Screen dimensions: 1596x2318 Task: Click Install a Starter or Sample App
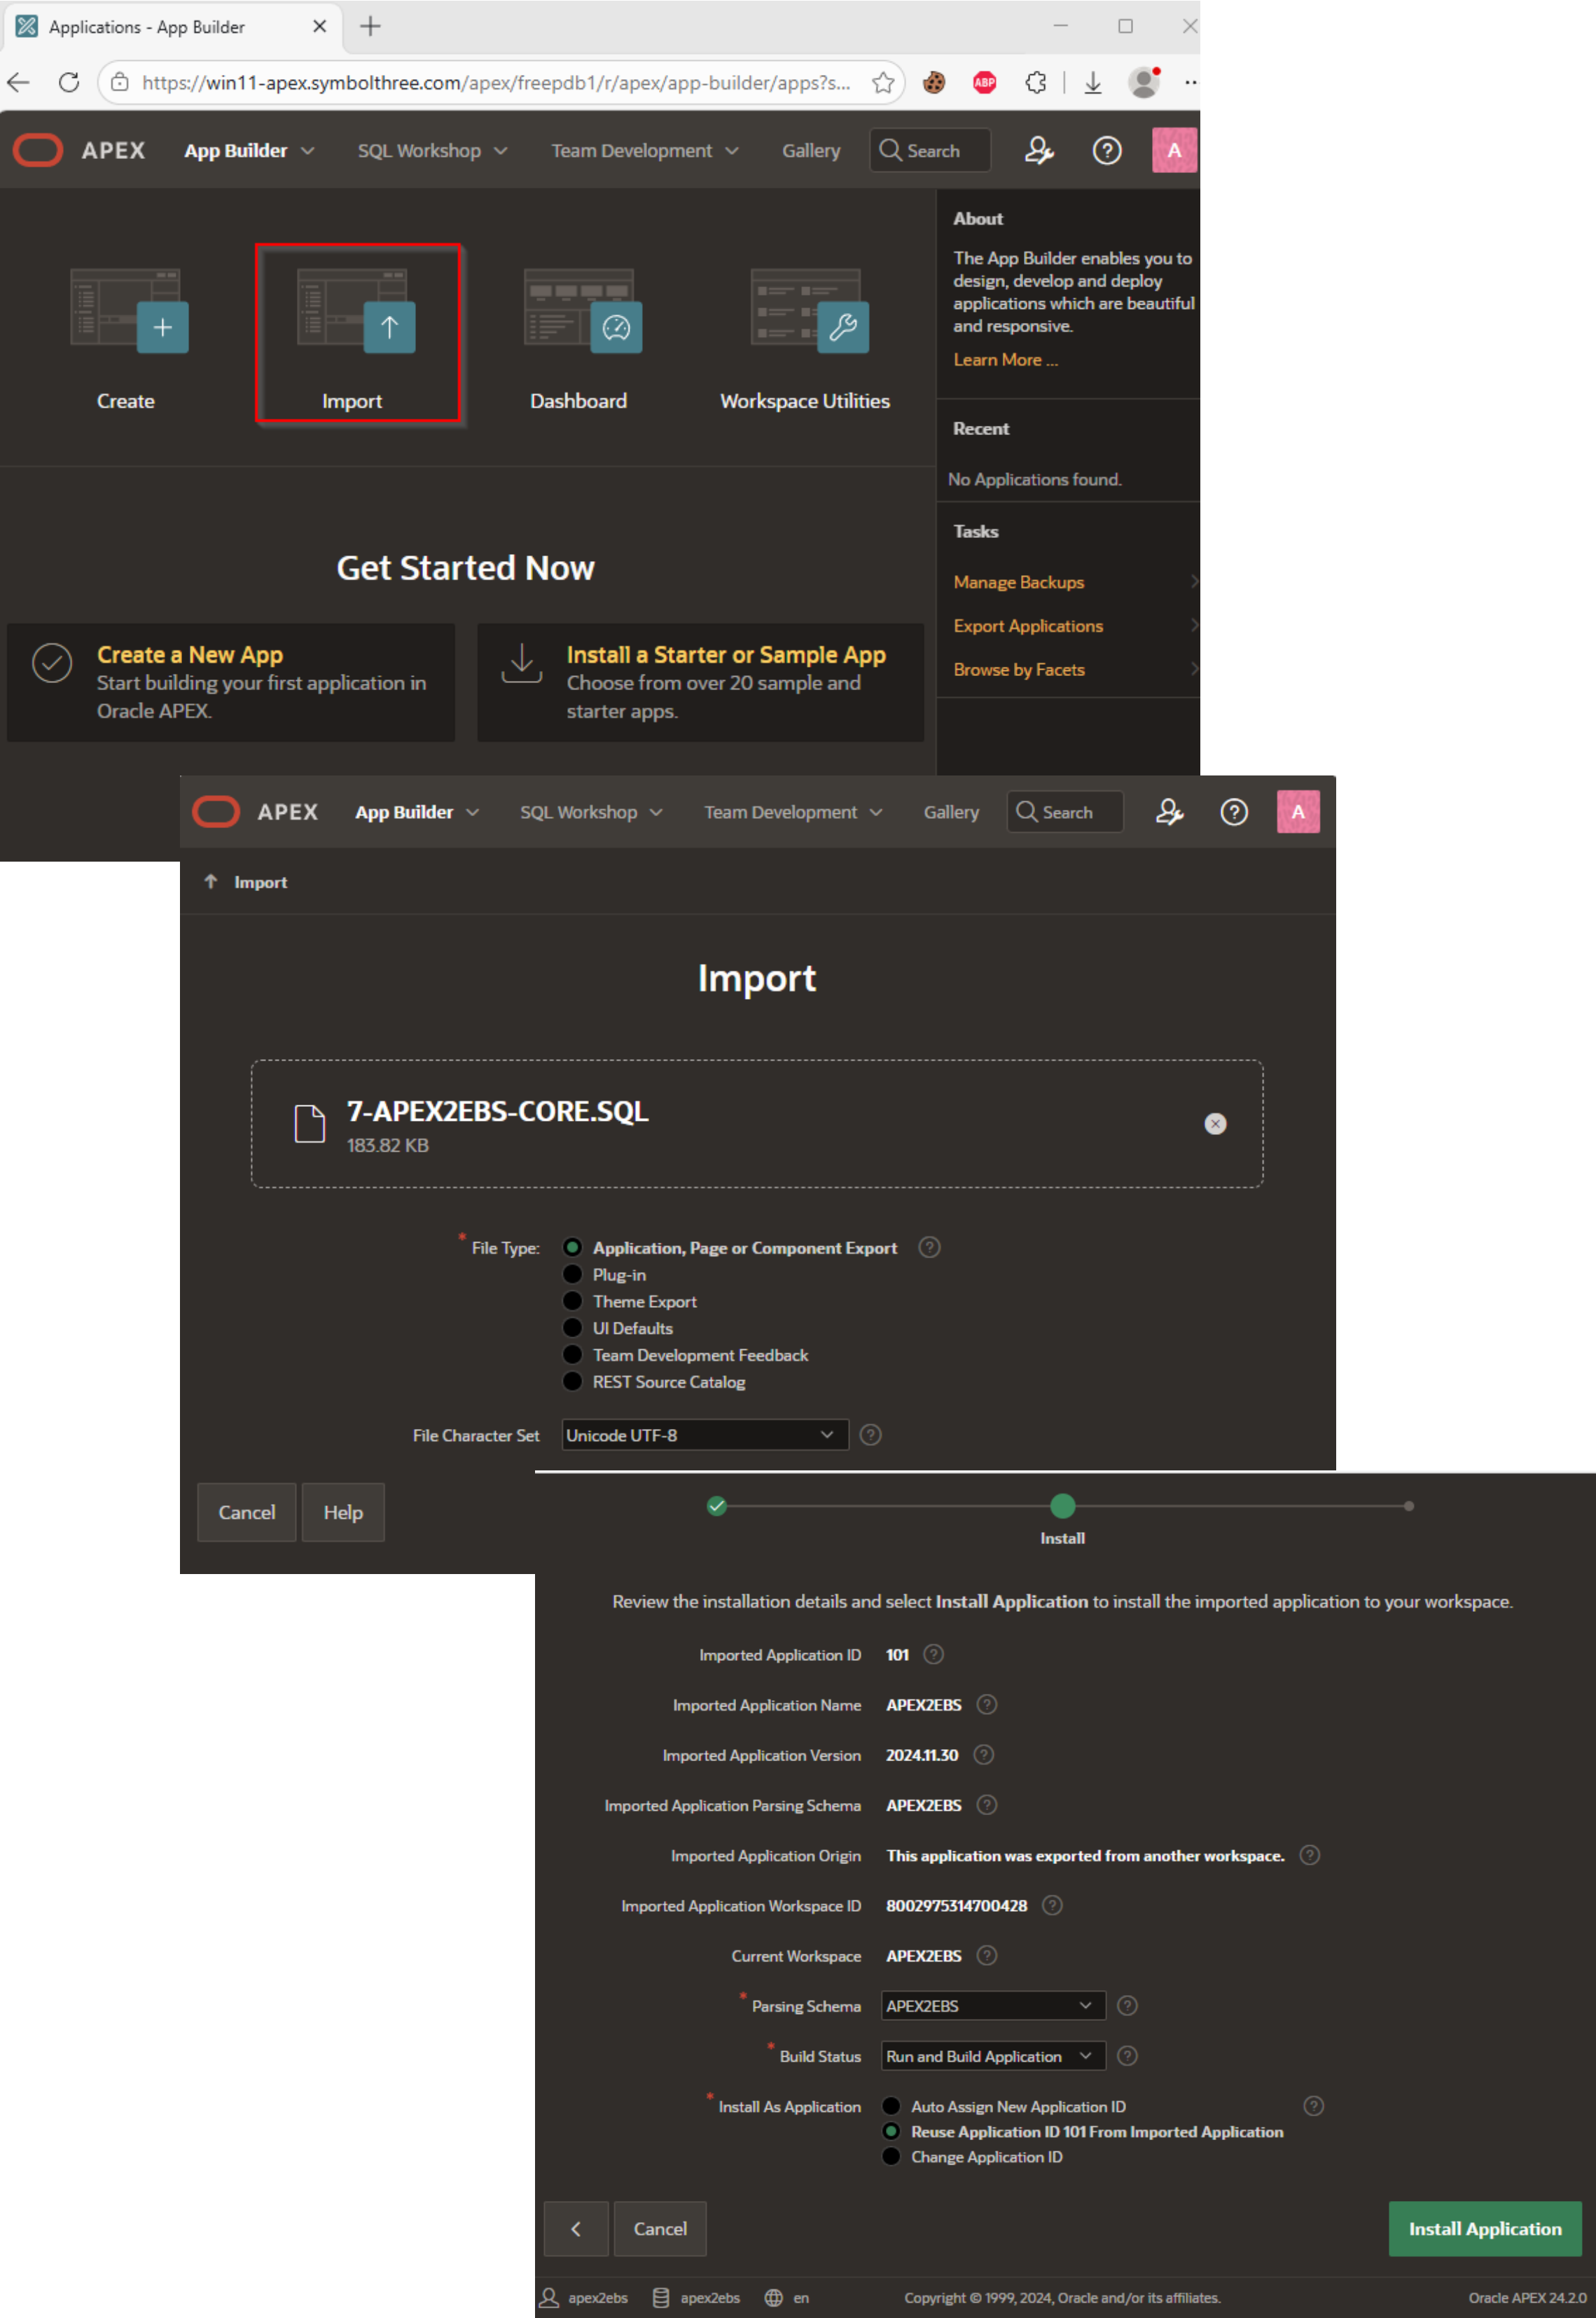700,682
